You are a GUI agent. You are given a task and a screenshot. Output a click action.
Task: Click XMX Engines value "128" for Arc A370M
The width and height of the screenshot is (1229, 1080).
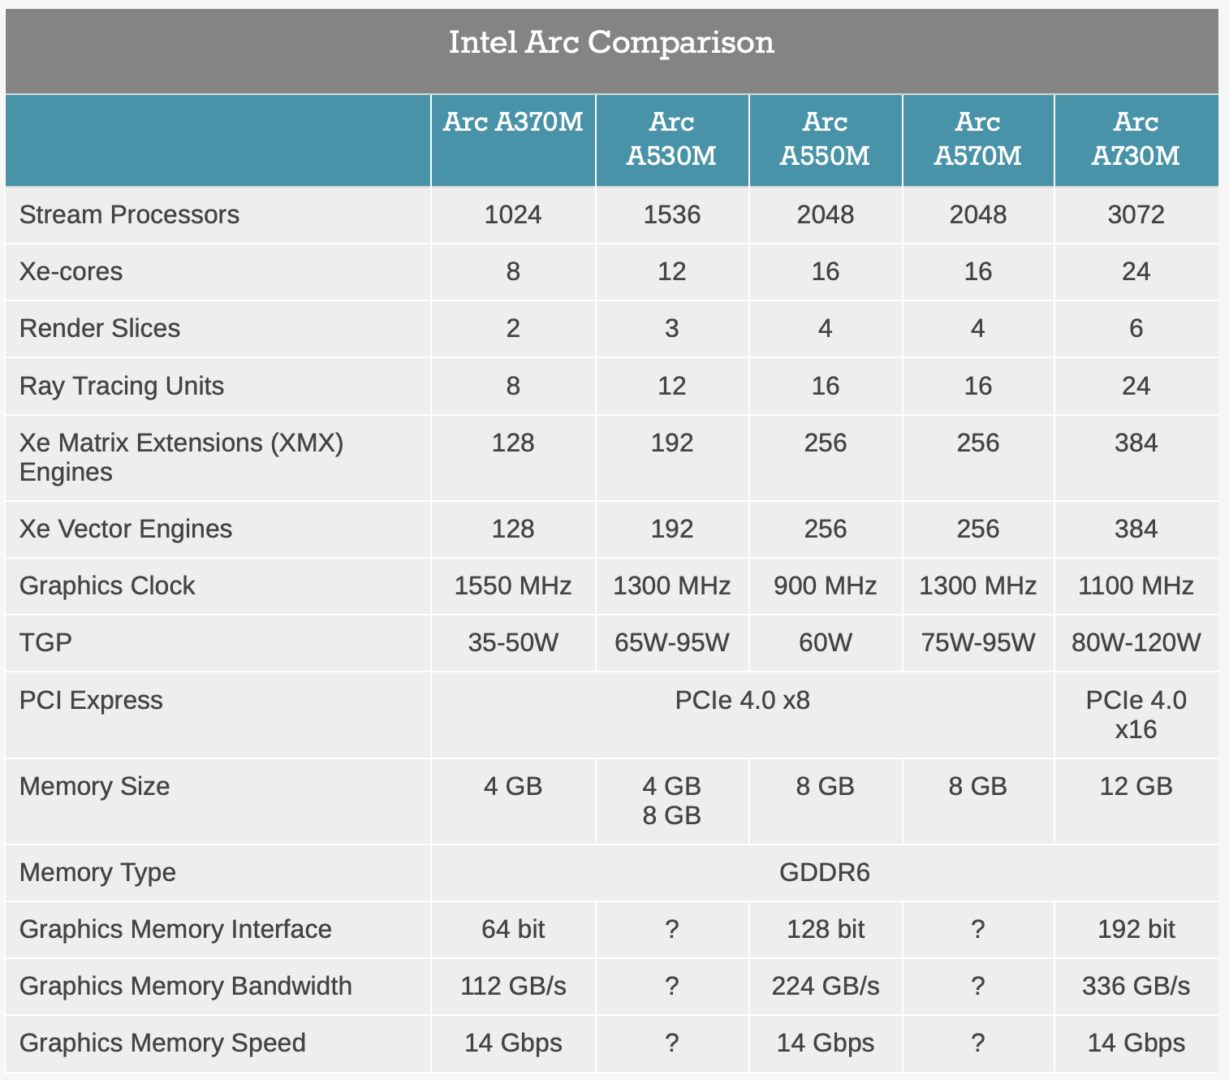[513, 443]
